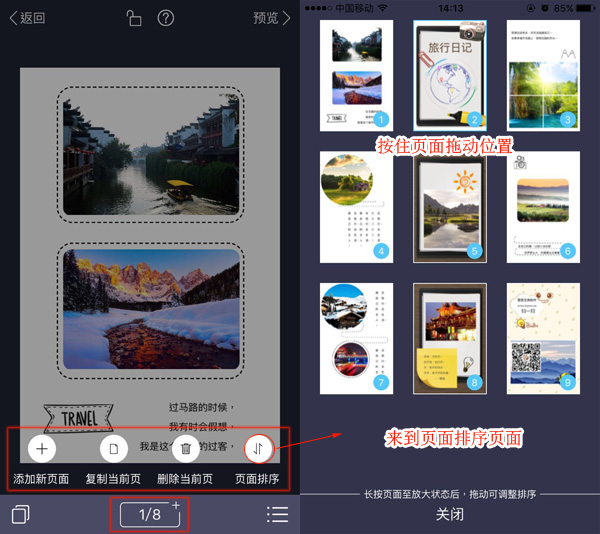
Task: Select page thumbnail 1 in sort view
Action: 356,76
